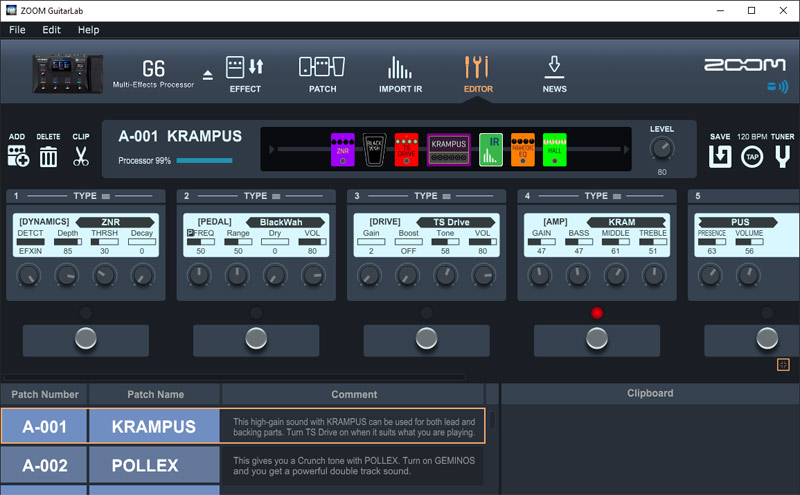The height and width of the screenshot is (495, 800).
Task: Click the TS Drive effect name selector
Action: pos(456,222)
